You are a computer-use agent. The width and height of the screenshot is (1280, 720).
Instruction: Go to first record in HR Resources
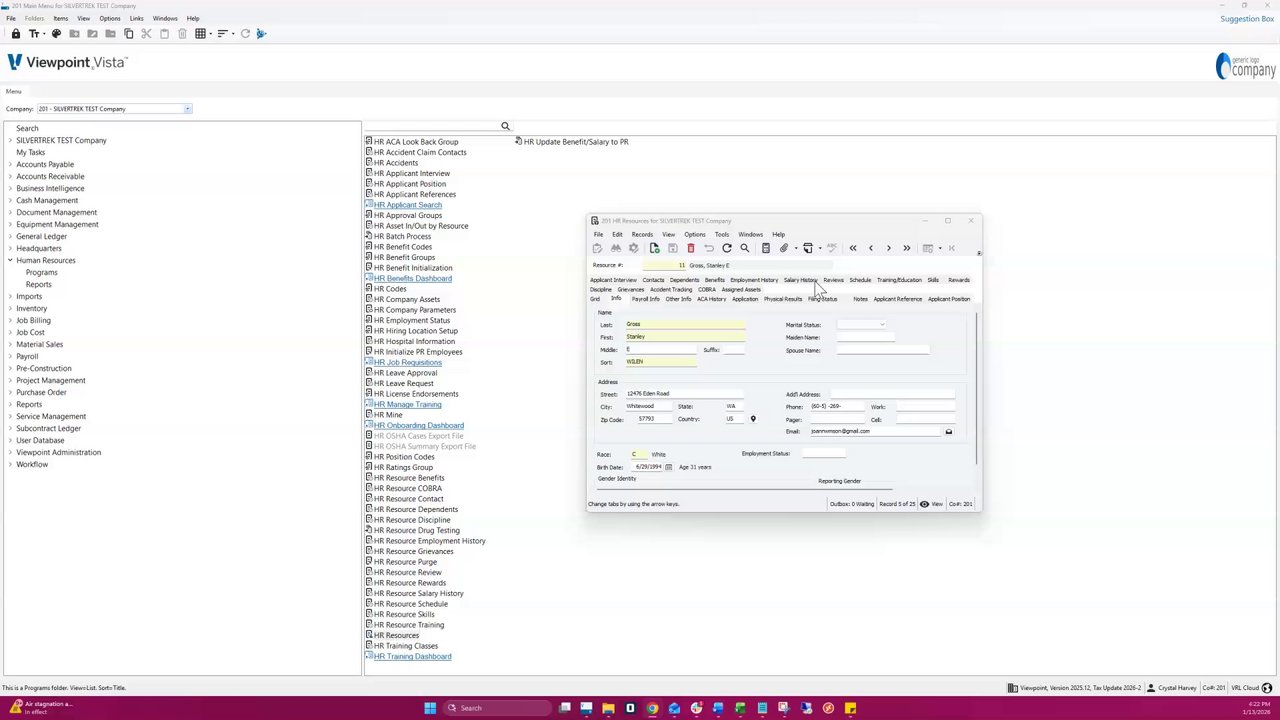(853, 248)
